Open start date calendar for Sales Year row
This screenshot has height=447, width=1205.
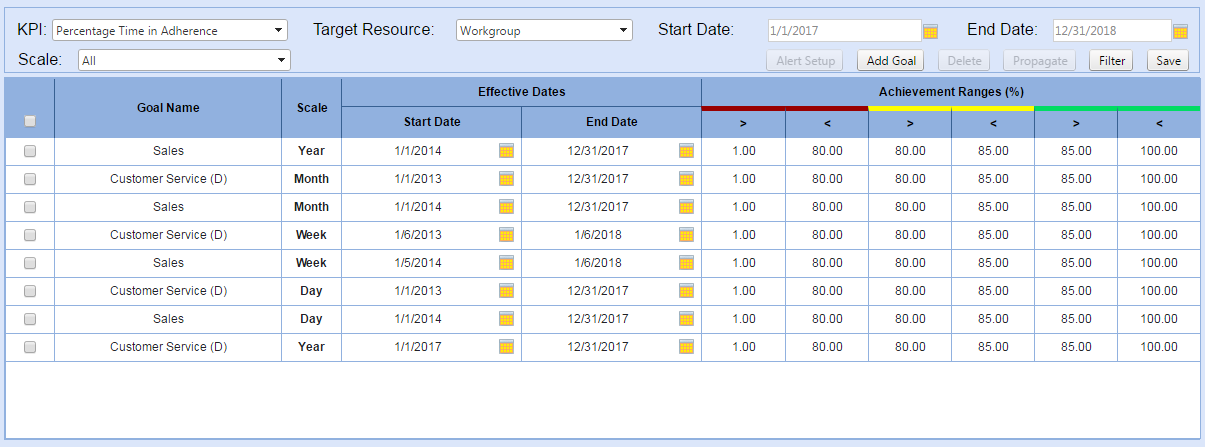point(506,151)
